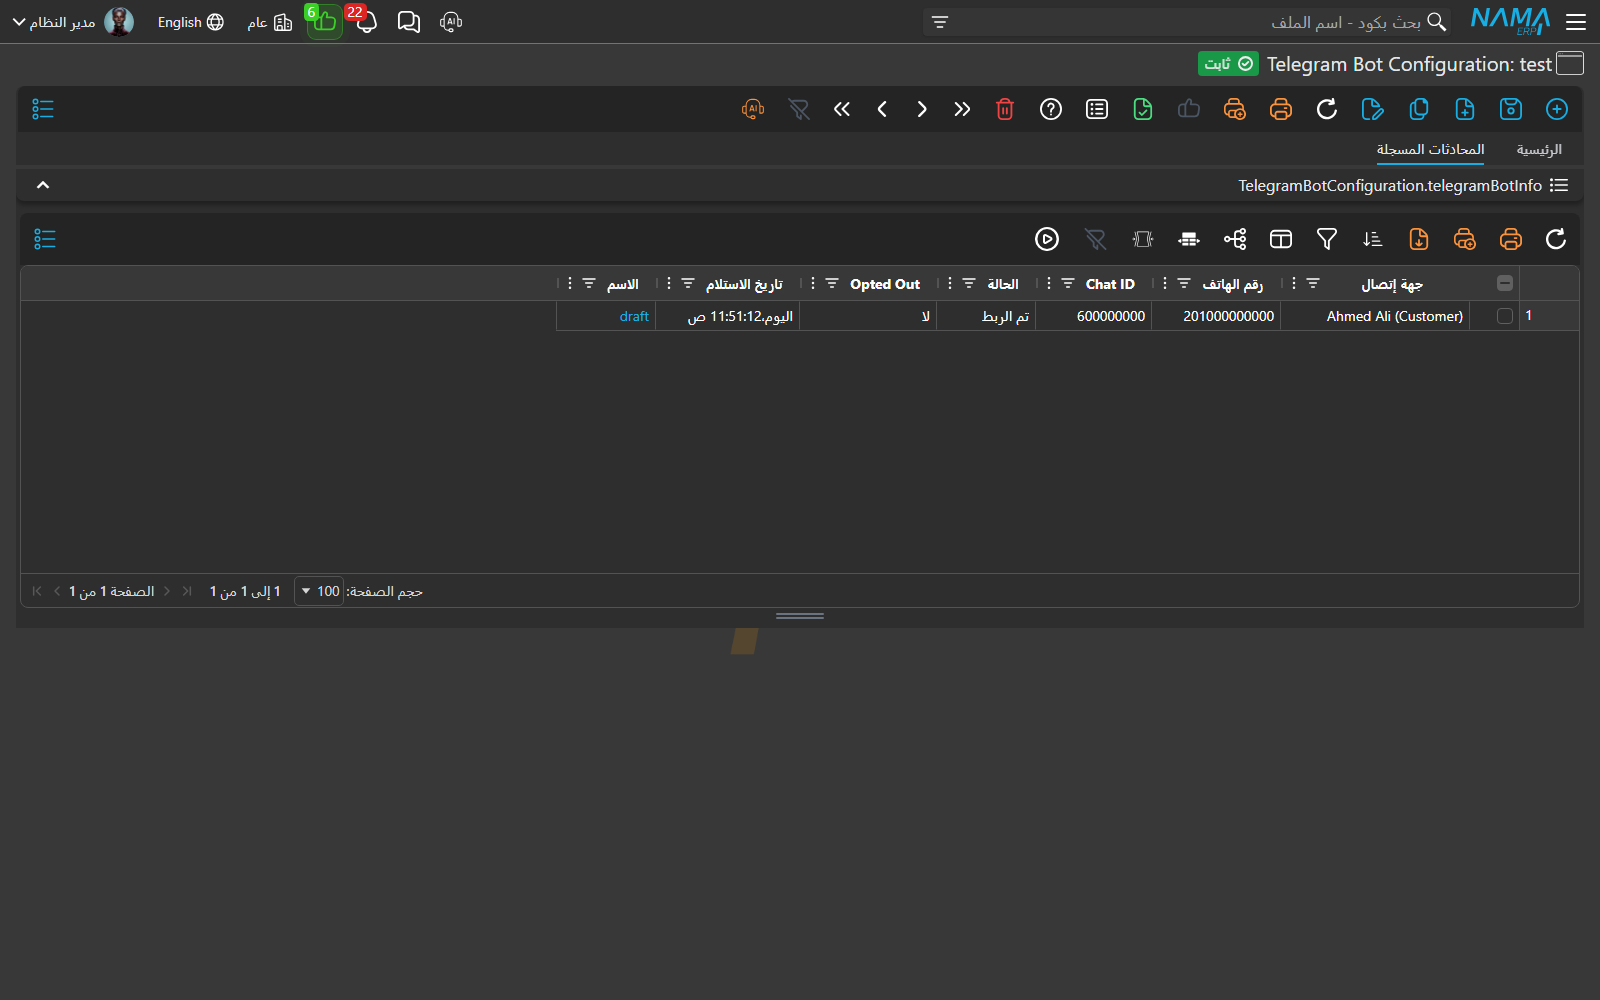Open Chat ID column filter menu
1600x1000 pixels.
pyautogui.click(x=1068, y=284)
